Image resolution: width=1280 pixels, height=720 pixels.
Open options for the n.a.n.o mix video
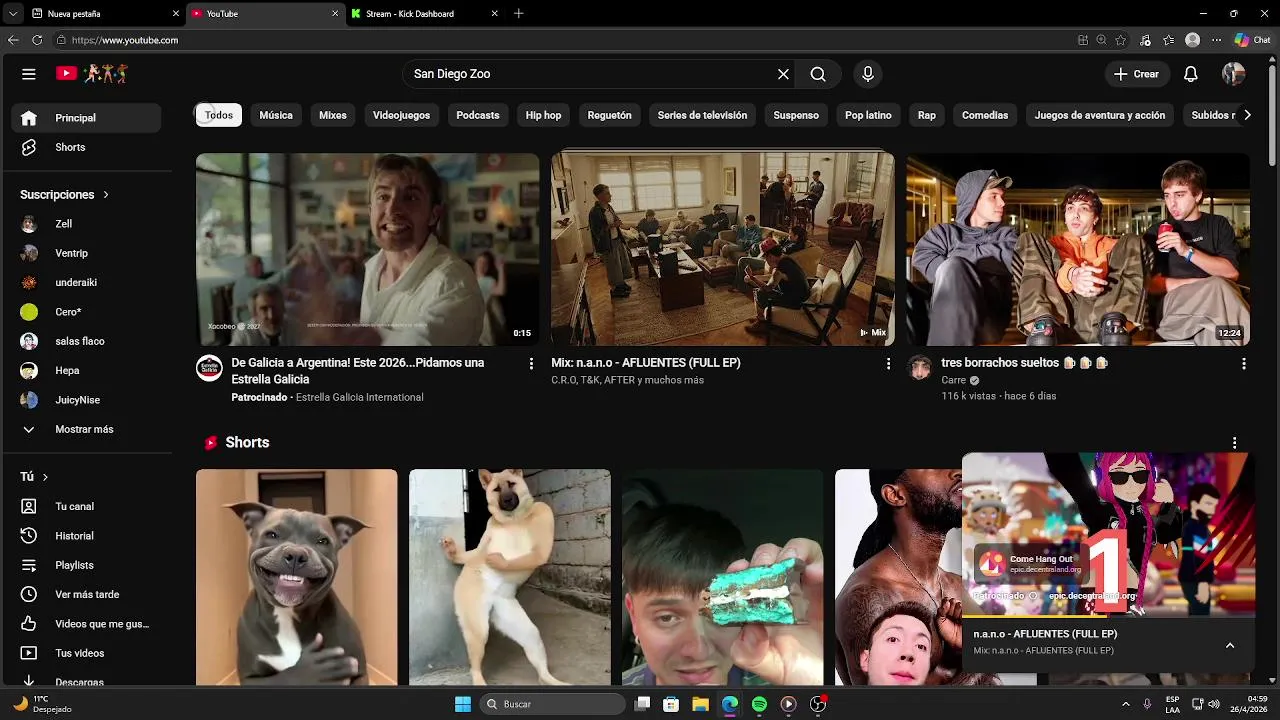click(888, 364)
